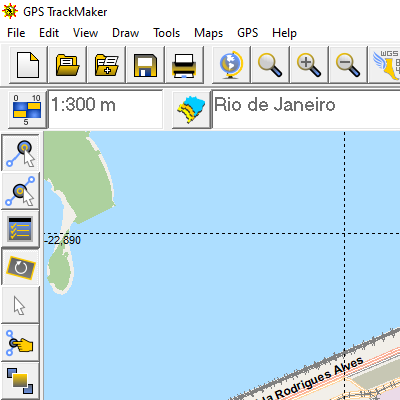
Task: Select the middle-node track point tool
Action: coord(21,191)
